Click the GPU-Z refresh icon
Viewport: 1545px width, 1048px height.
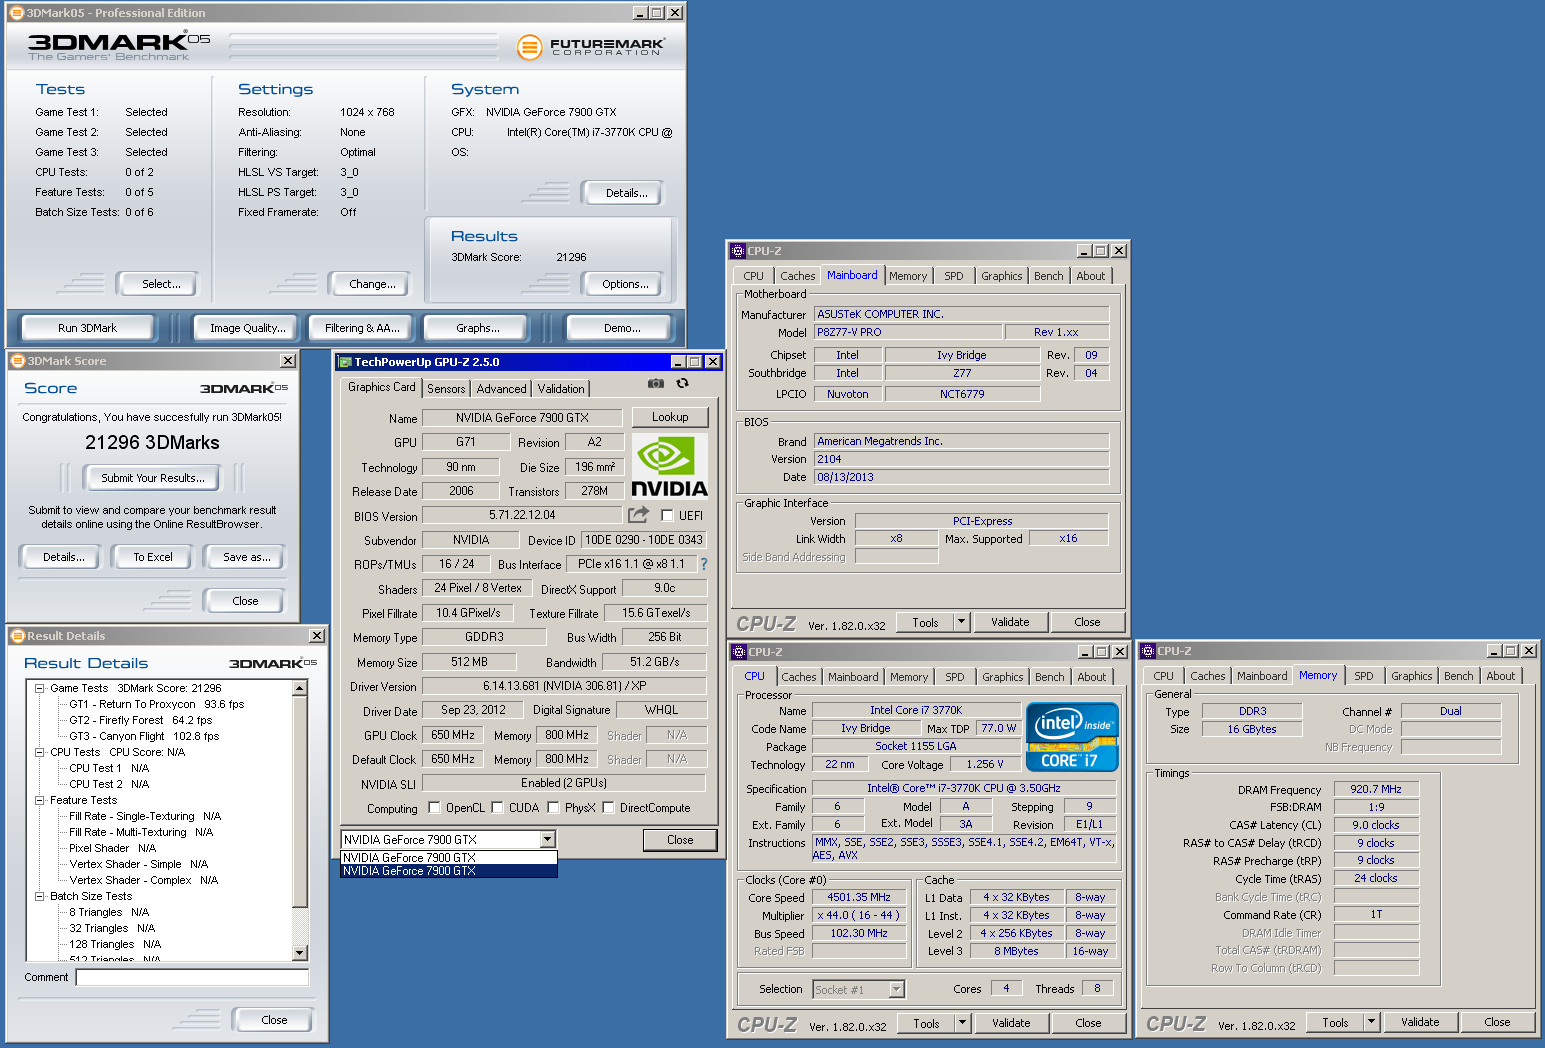click(682, 383)
